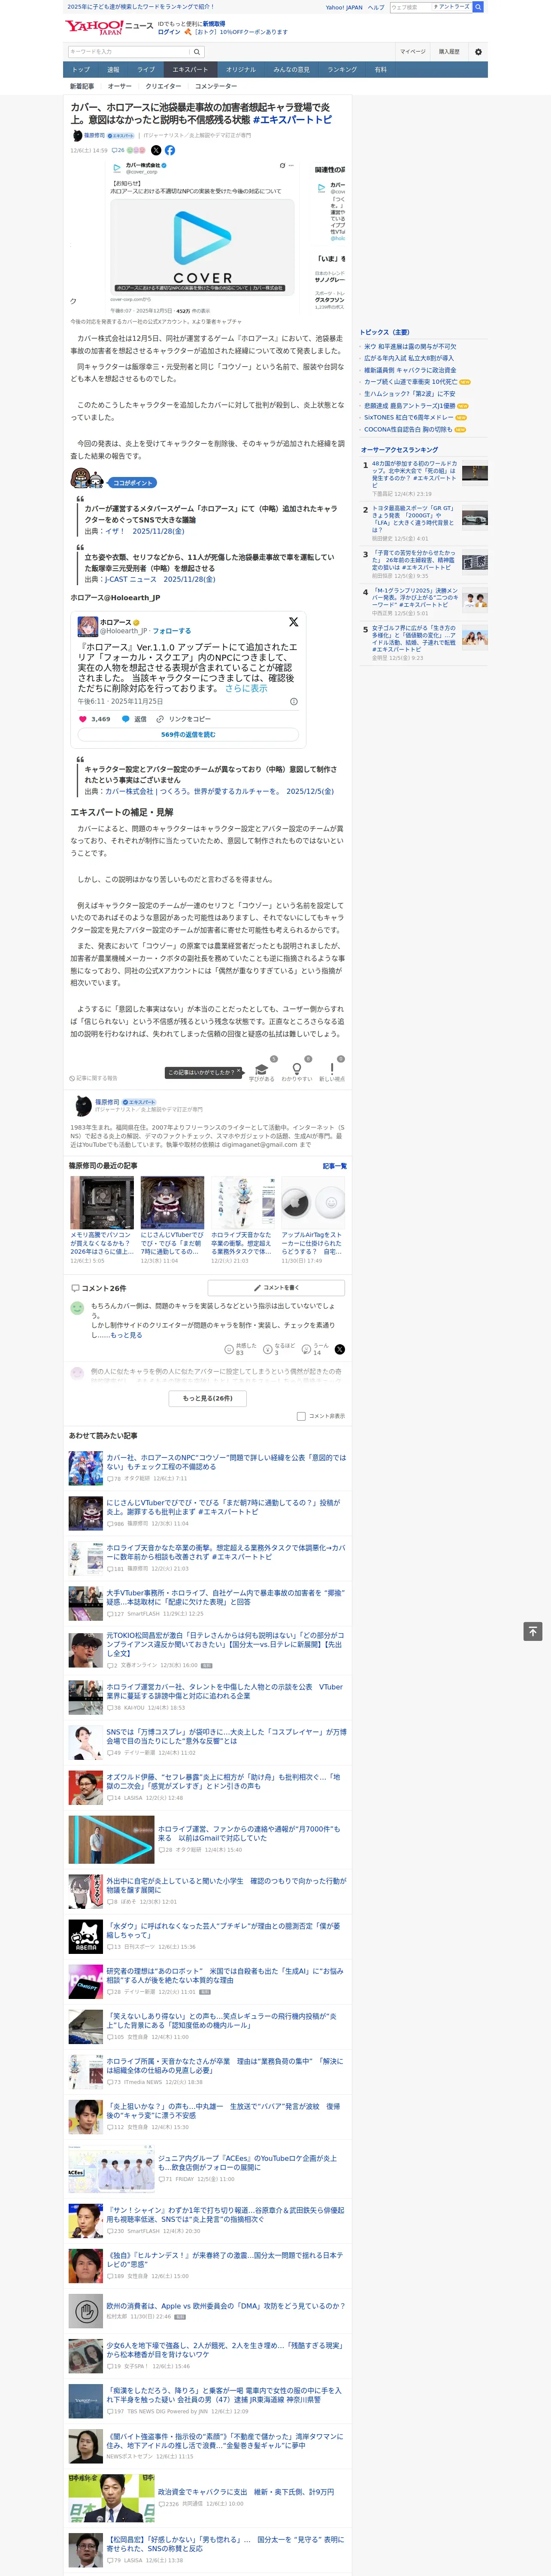Share the article on X
This screenshot has width=551, height=2576.
156,150
